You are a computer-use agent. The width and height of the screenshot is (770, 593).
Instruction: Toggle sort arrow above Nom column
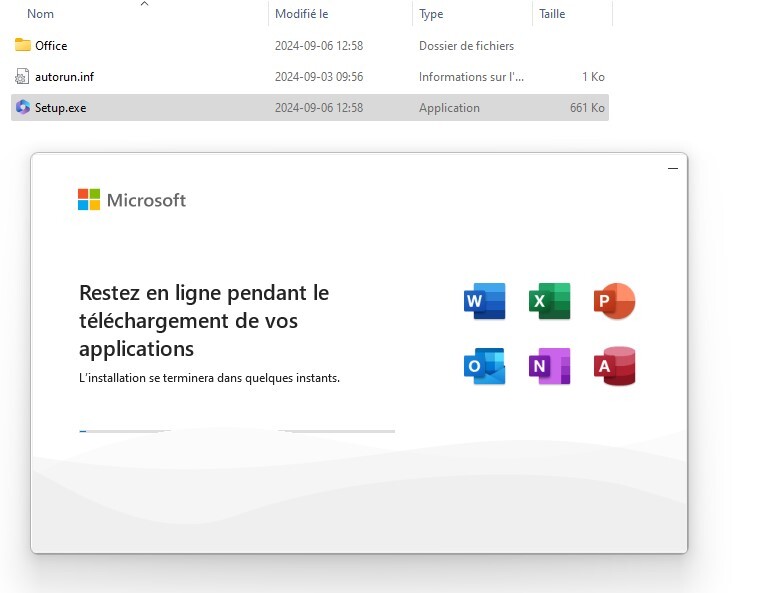coord(144,4)
